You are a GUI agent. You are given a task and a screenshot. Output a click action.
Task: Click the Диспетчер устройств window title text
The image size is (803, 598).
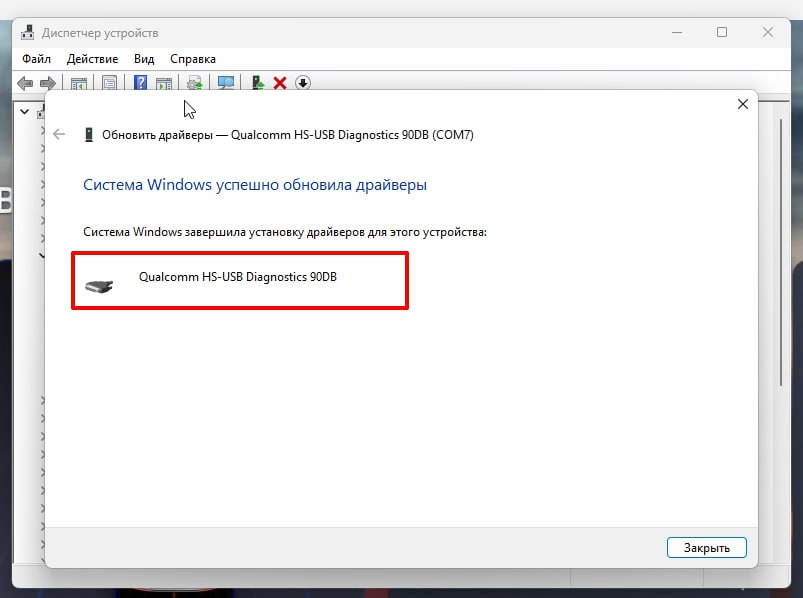click(x=100, y=33)
